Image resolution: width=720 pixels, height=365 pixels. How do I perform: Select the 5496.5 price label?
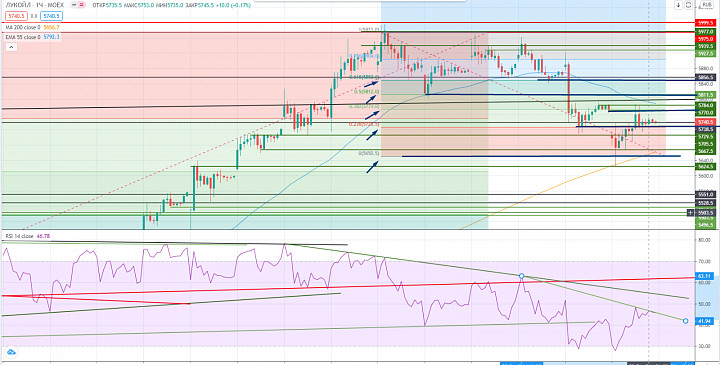(x=706, y=225)
